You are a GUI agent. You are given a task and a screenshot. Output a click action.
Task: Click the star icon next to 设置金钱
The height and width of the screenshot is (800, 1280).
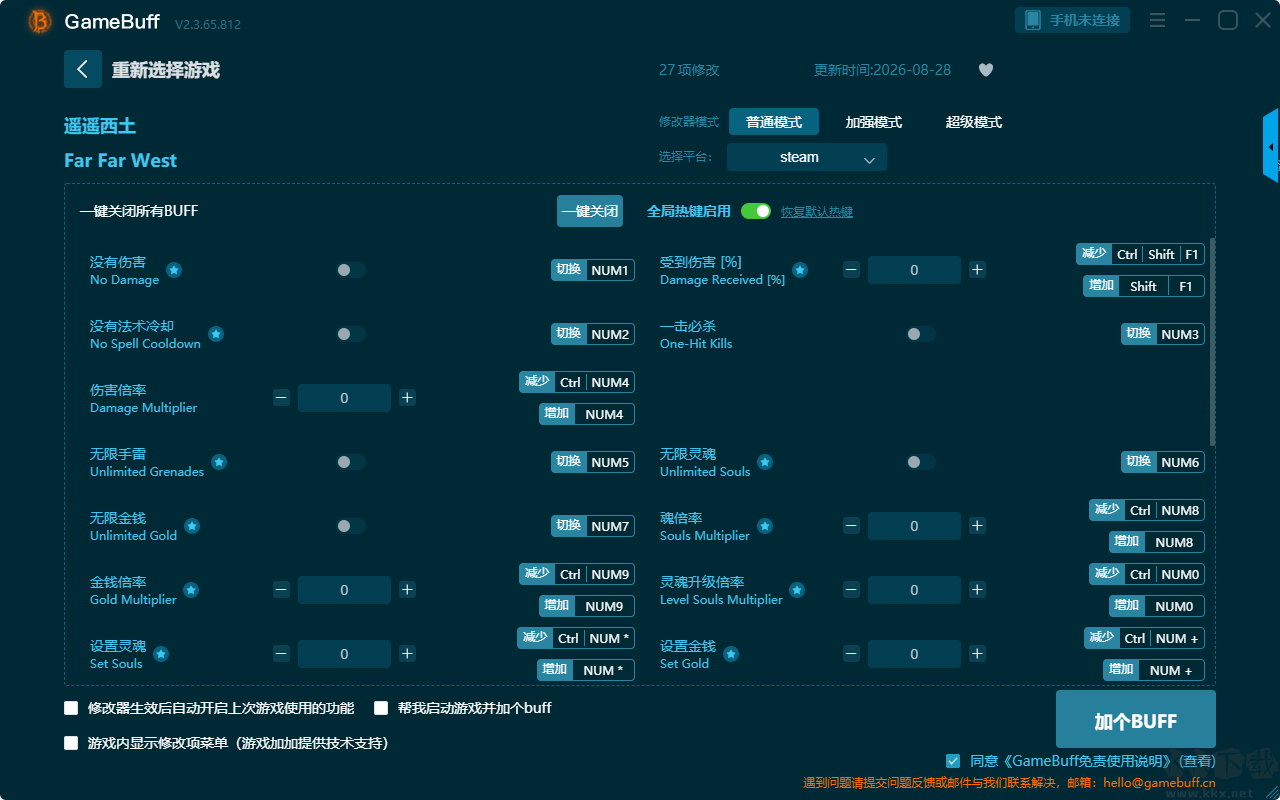click(731, 654)
